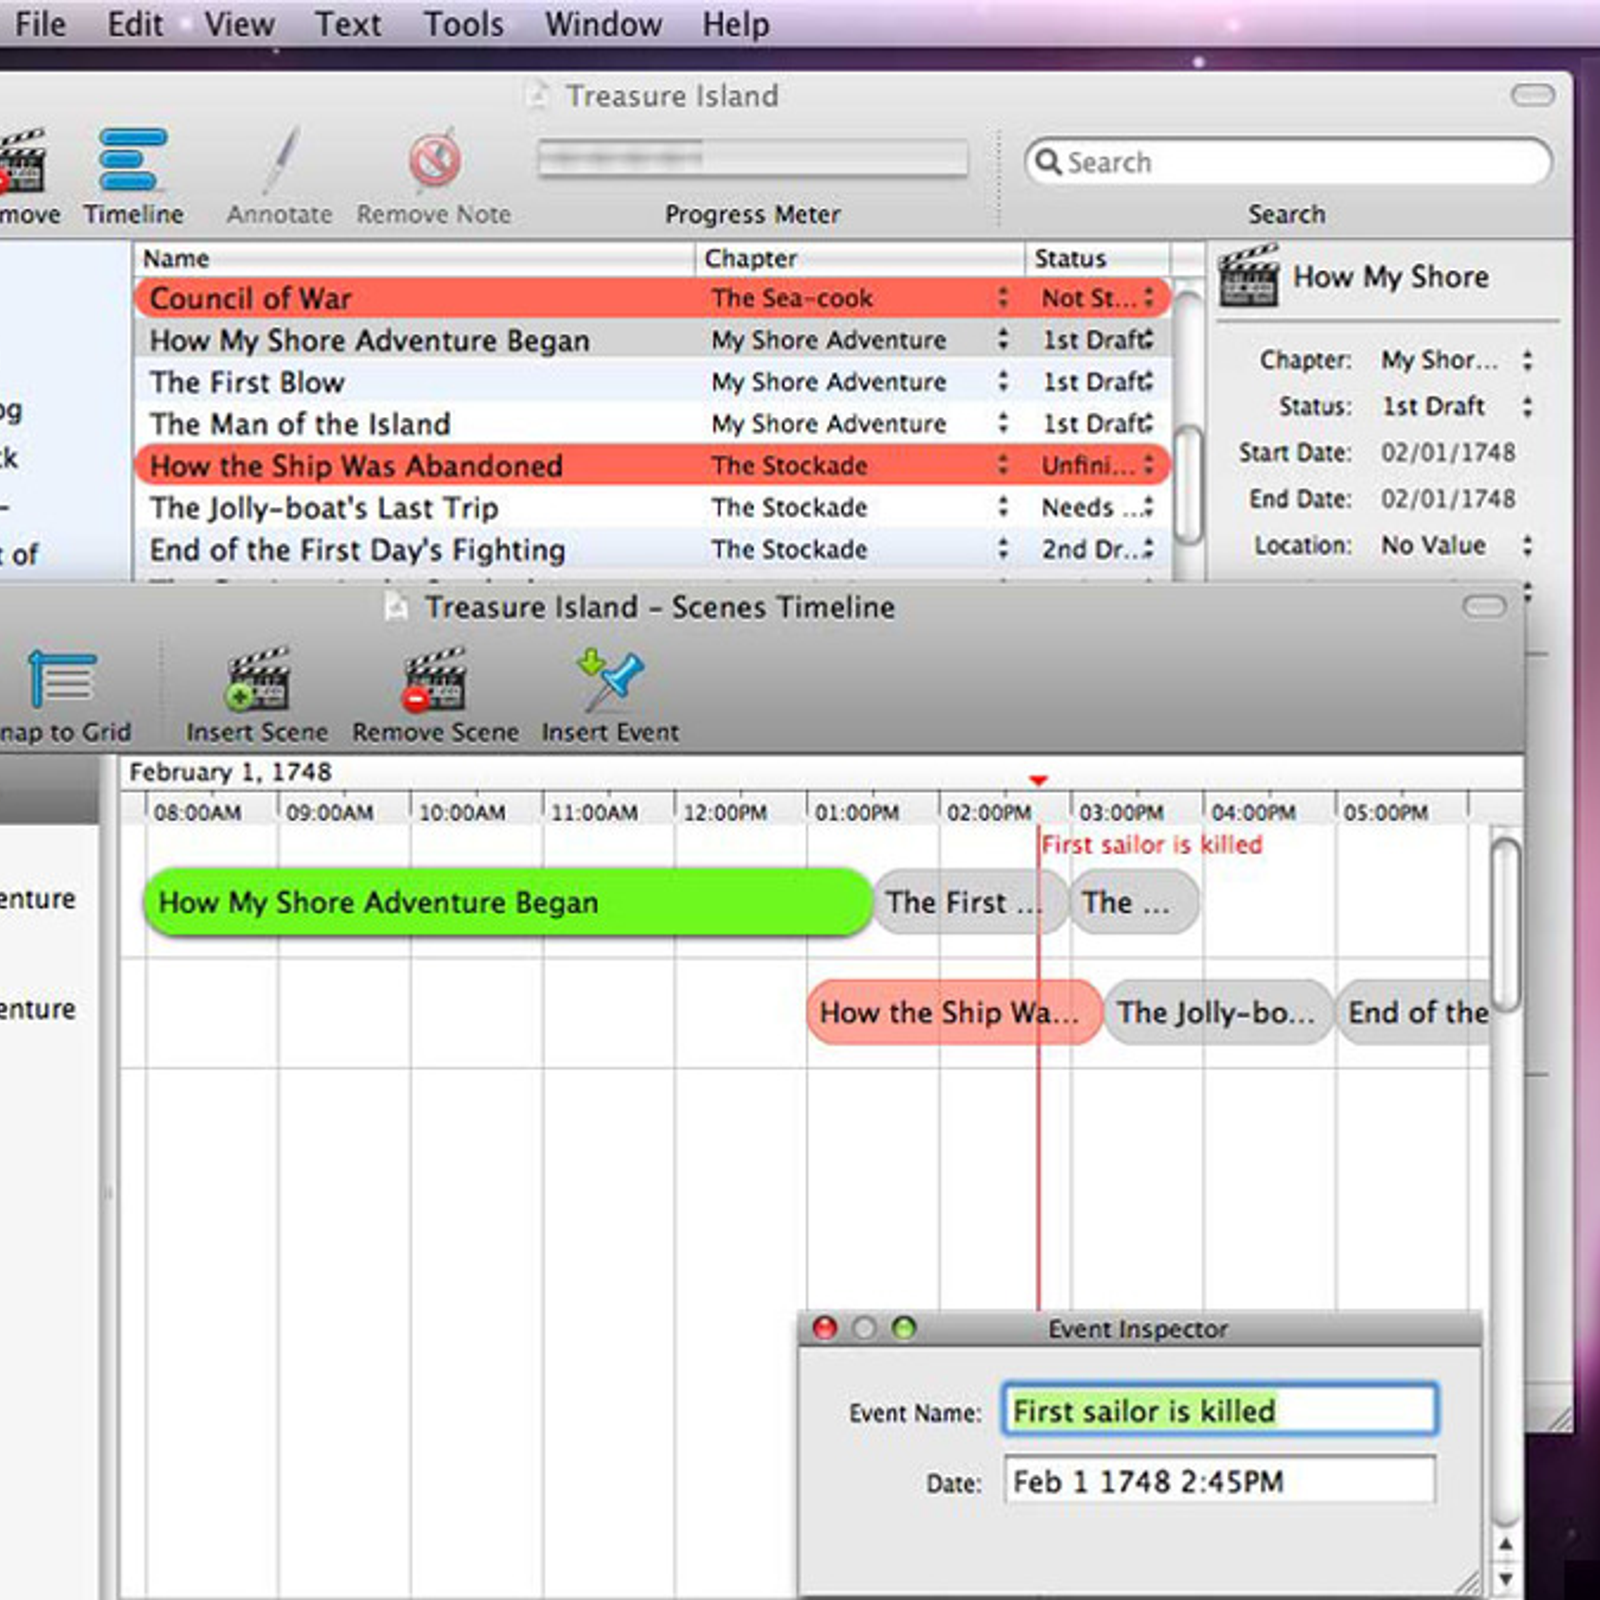Click the clapperboard icon beside How My Shore
This screenshot has width=1600, height=1600.
coord(1248,275)
